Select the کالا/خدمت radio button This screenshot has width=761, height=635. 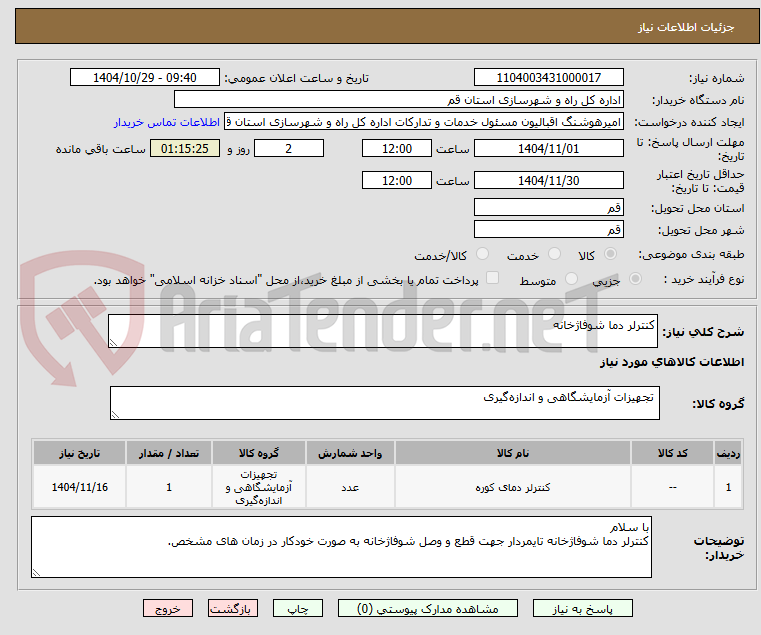[x=482, y=254]
